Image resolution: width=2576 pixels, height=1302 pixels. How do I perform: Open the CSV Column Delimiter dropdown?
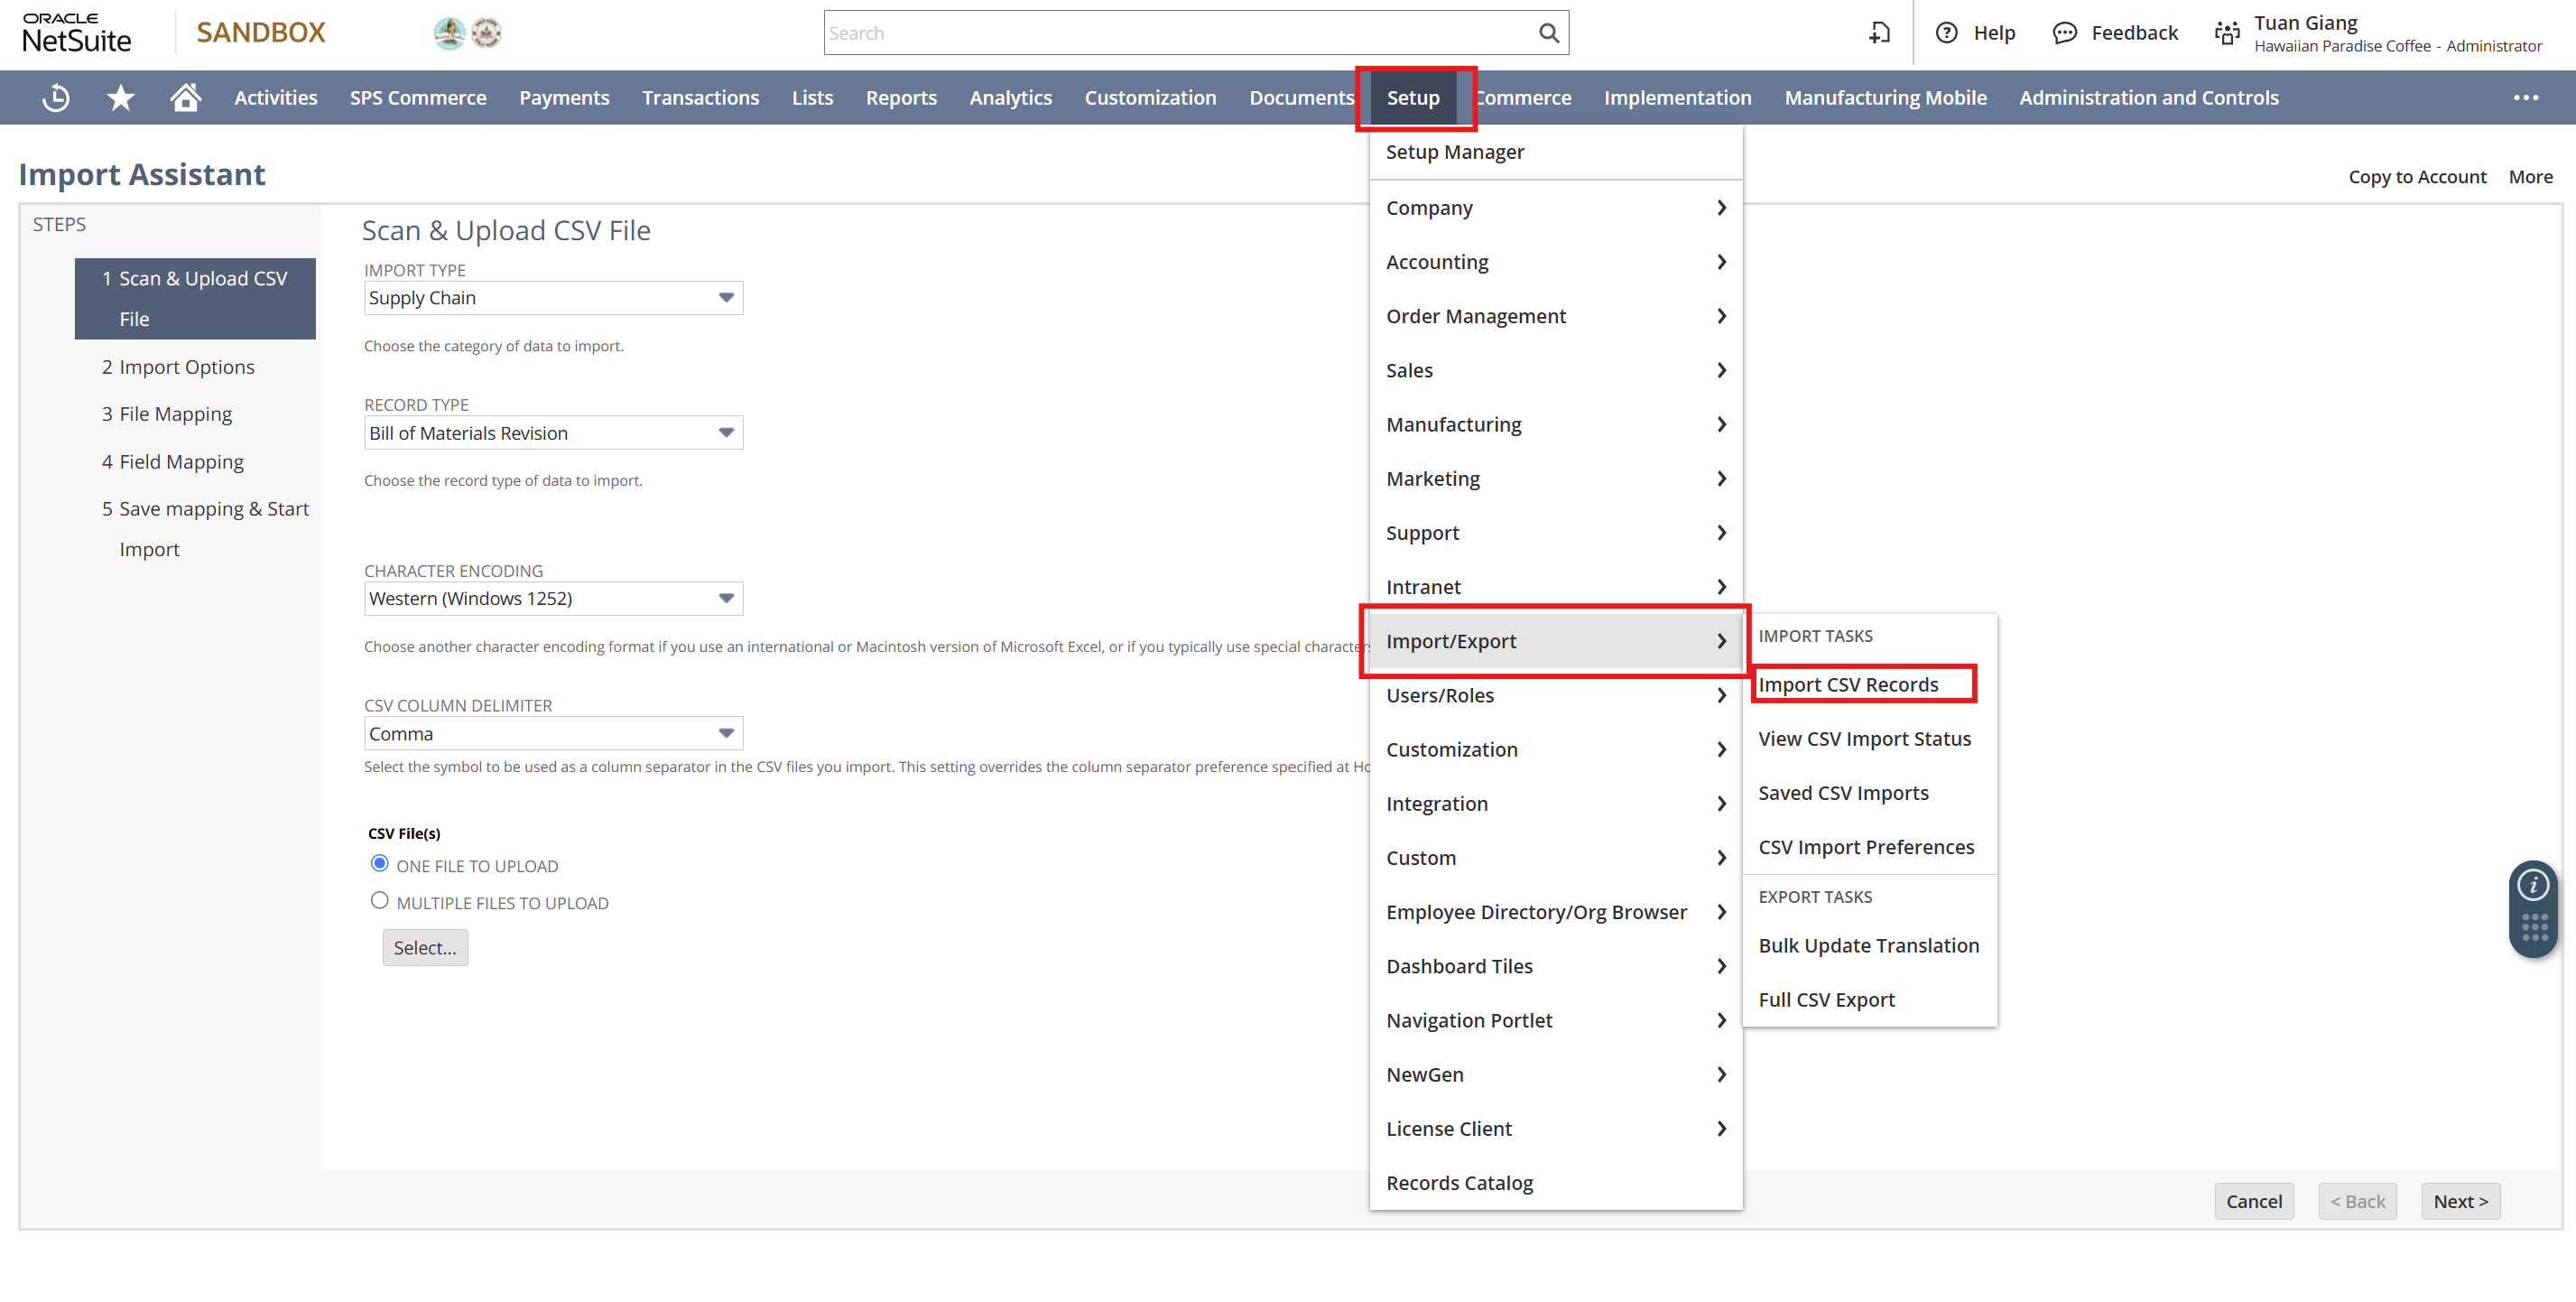pyautogui.click(x=553, y=734)
